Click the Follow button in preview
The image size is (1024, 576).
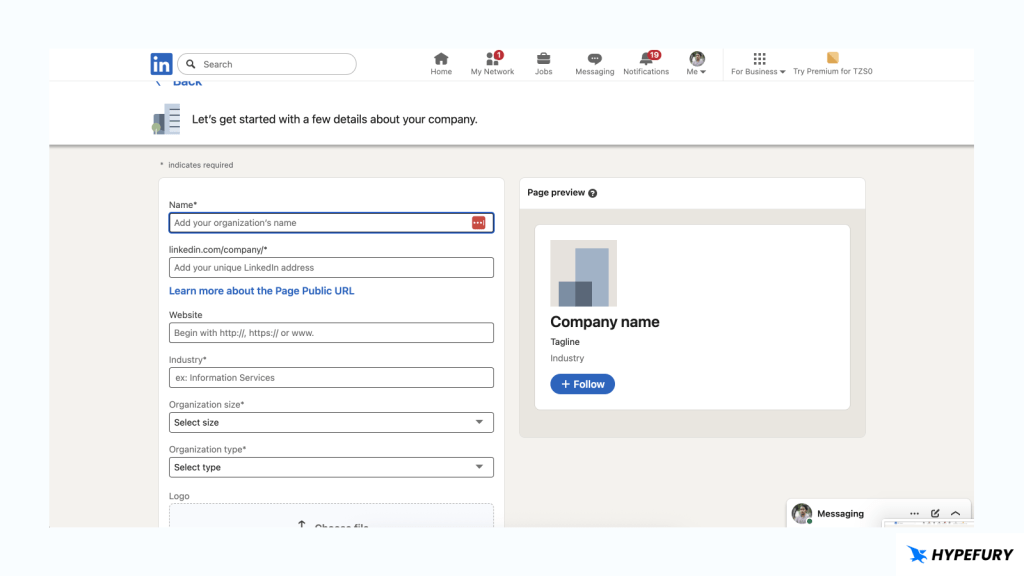pyautogui.click(x=583, y=384)
